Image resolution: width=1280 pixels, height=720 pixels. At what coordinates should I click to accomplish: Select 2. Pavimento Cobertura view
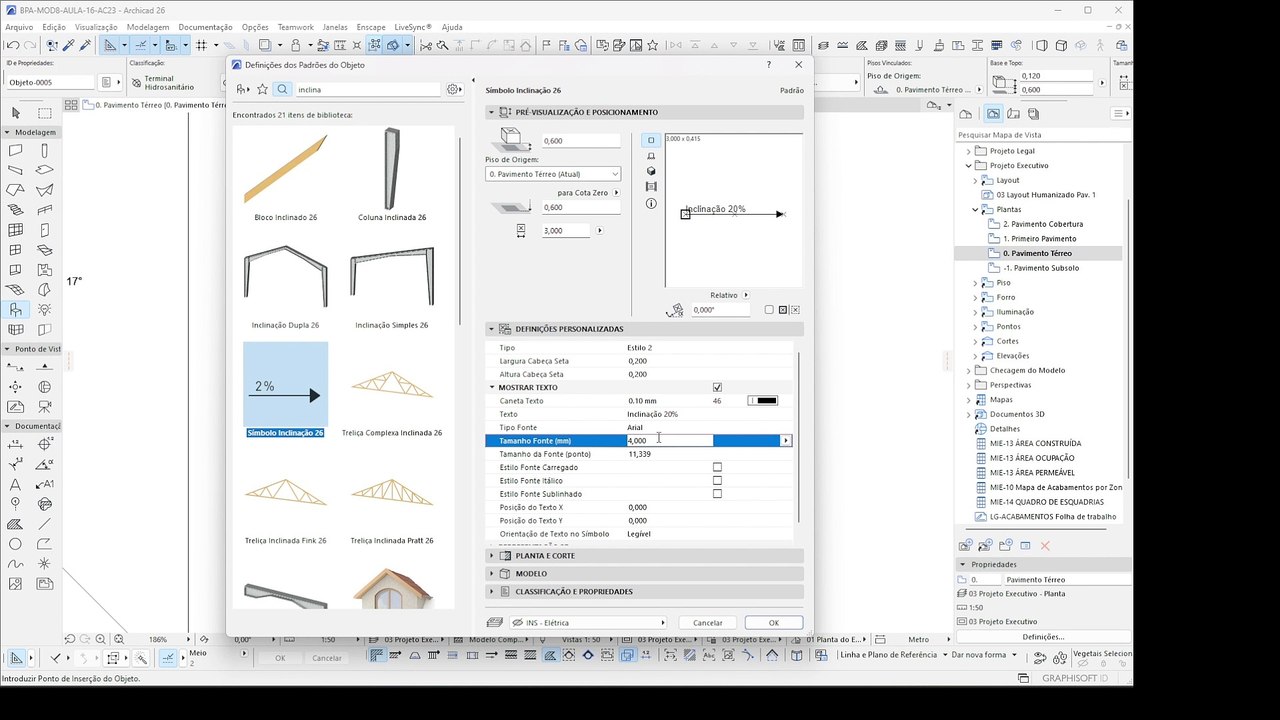tap(1043, 224)
